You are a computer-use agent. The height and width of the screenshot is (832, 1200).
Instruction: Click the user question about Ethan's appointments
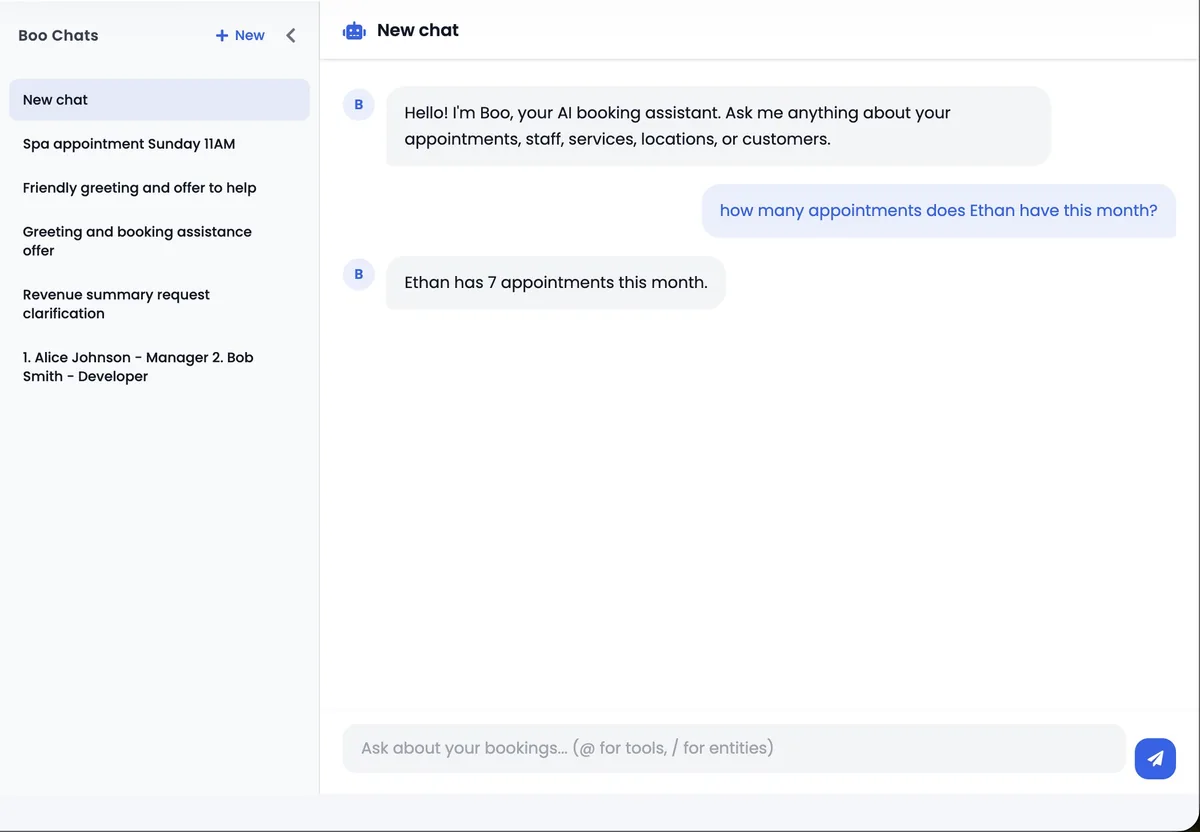pos(938,211)
